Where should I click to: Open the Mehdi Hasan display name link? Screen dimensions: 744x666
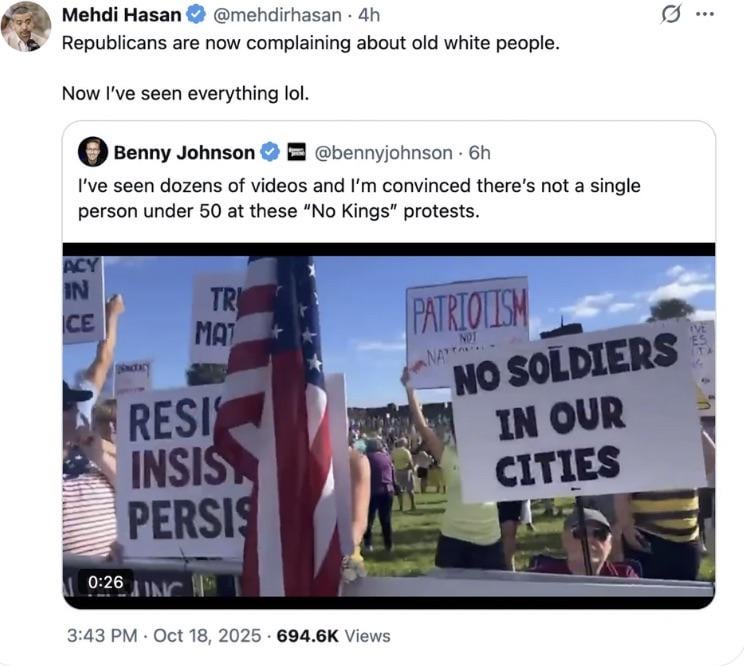[122, 15]
